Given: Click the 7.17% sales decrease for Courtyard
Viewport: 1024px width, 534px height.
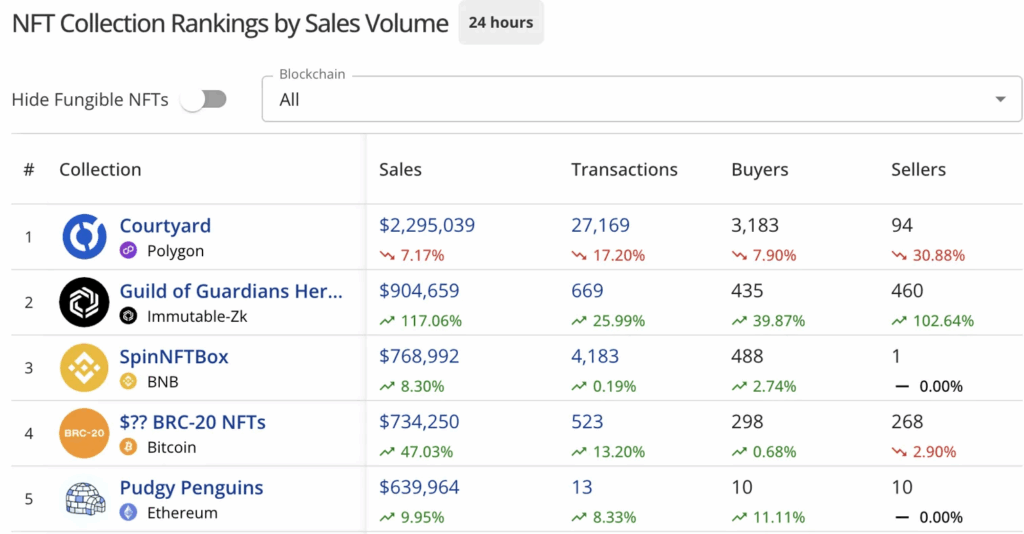Looking at the screenshot, I should click(x=412, y=255).
